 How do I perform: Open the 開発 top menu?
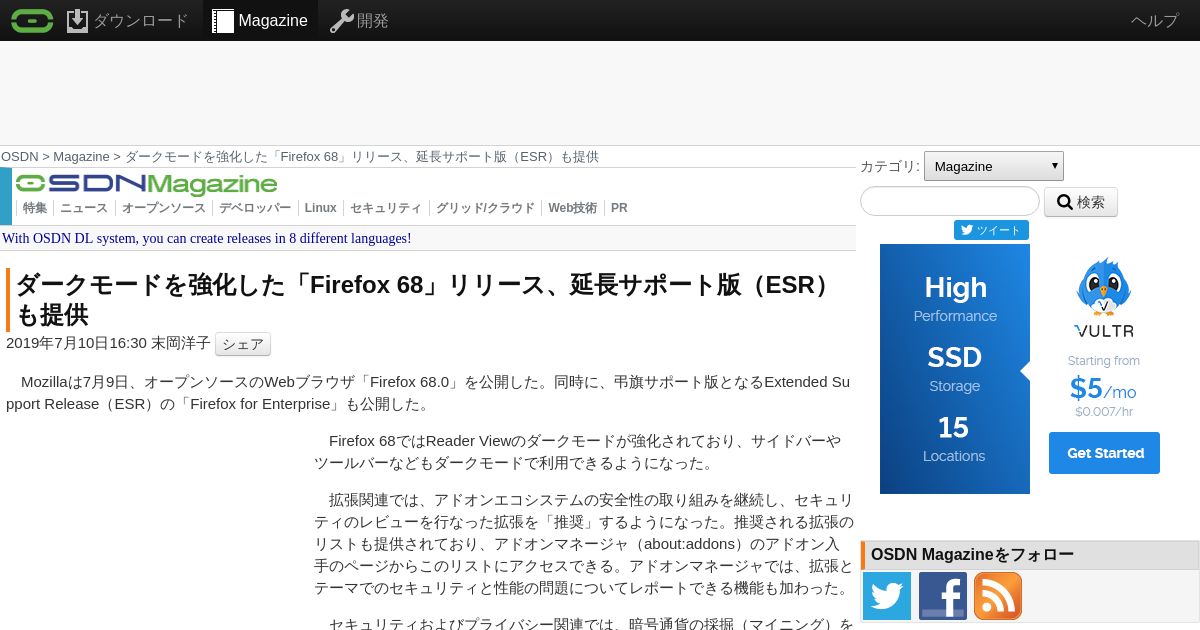(373, 20)
